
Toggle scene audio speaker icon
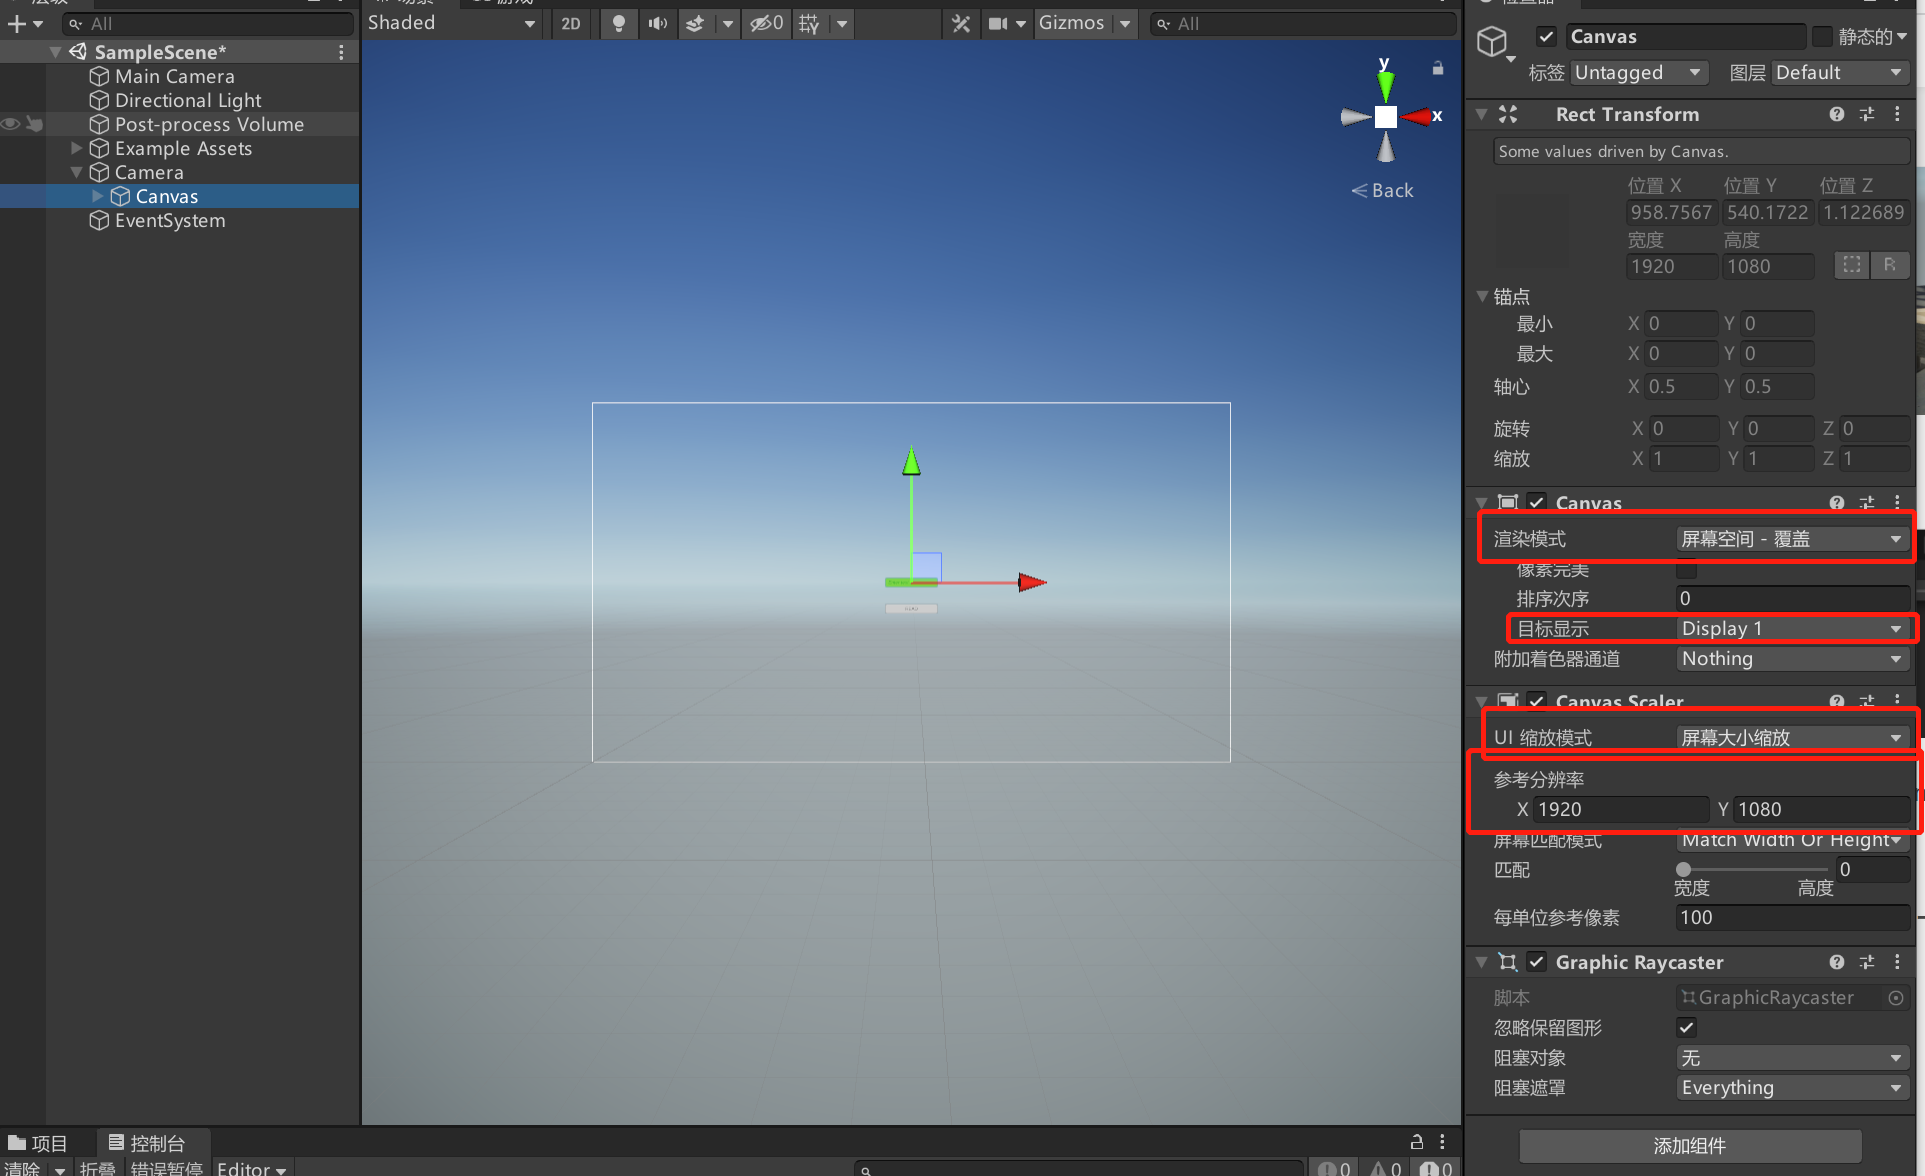point(657,23)
